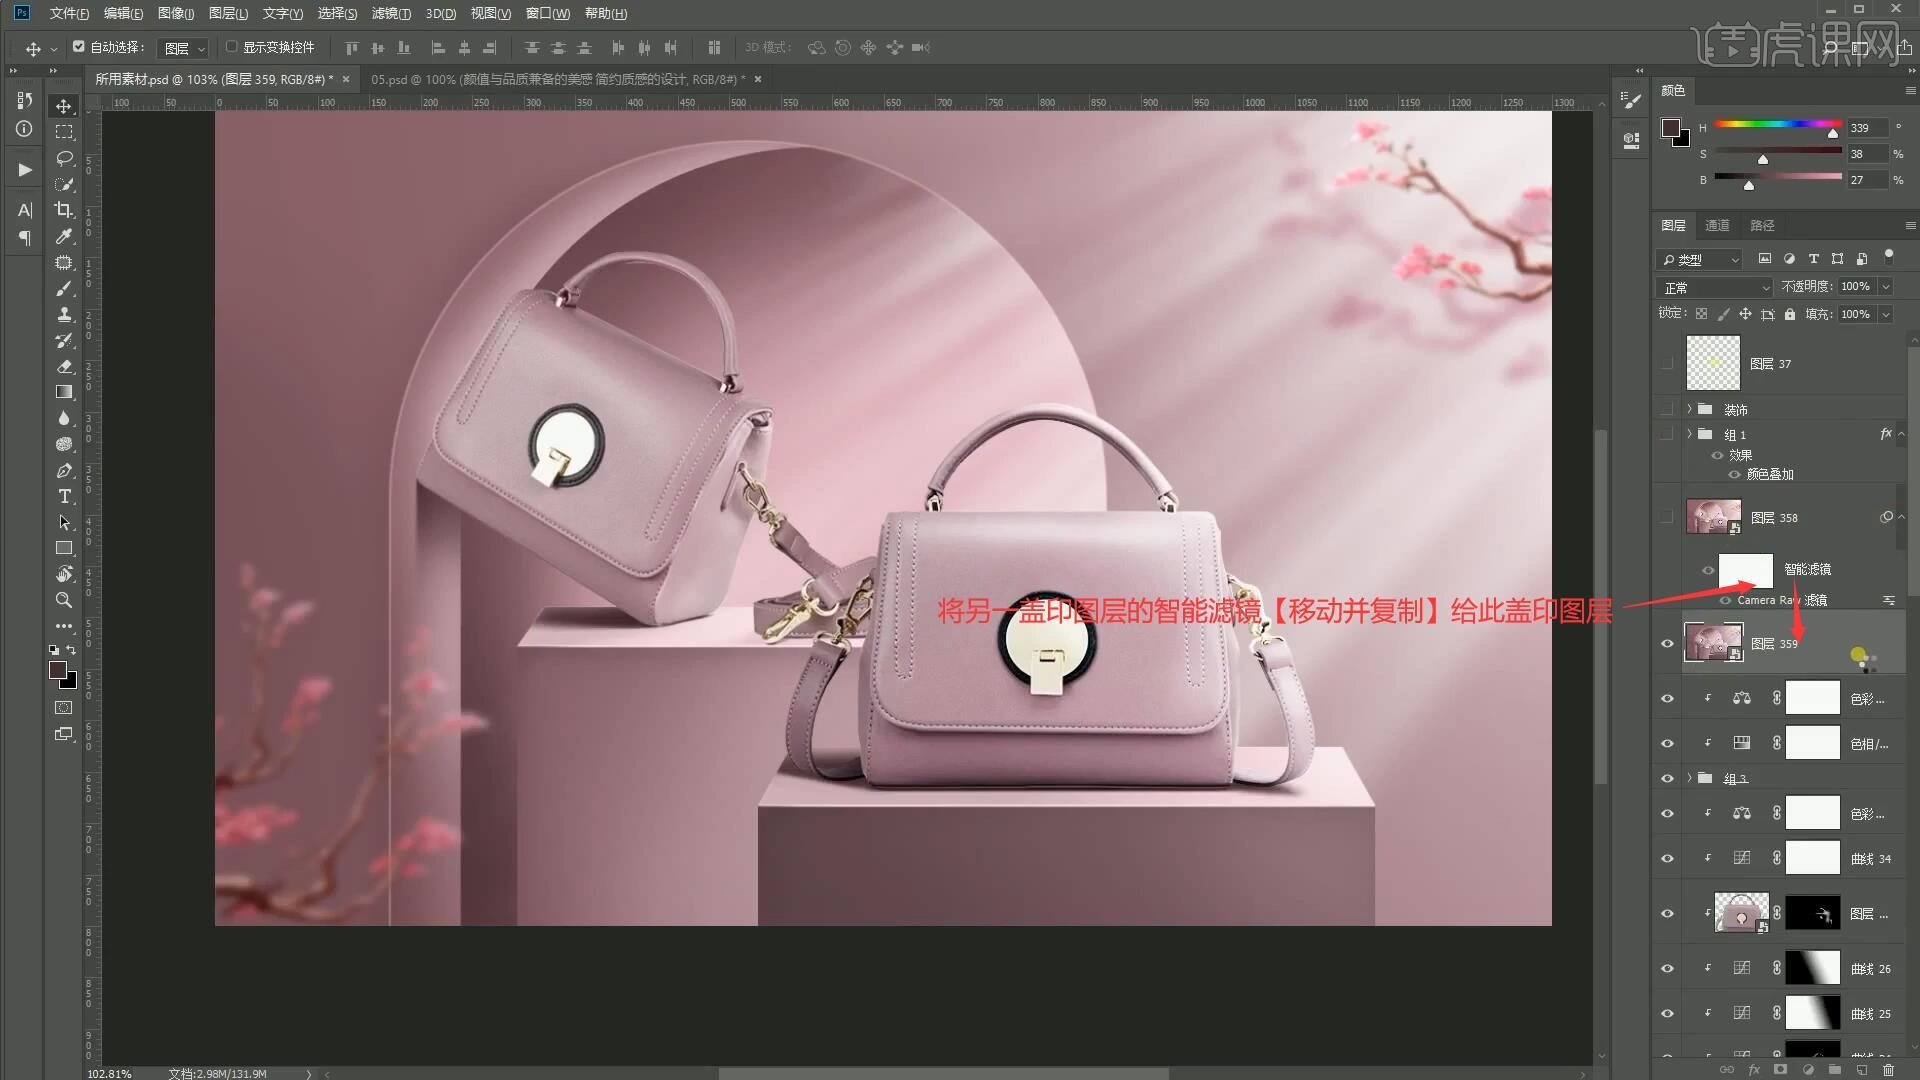Hide layer 图层 359 visibility eye

point(1667,643)
